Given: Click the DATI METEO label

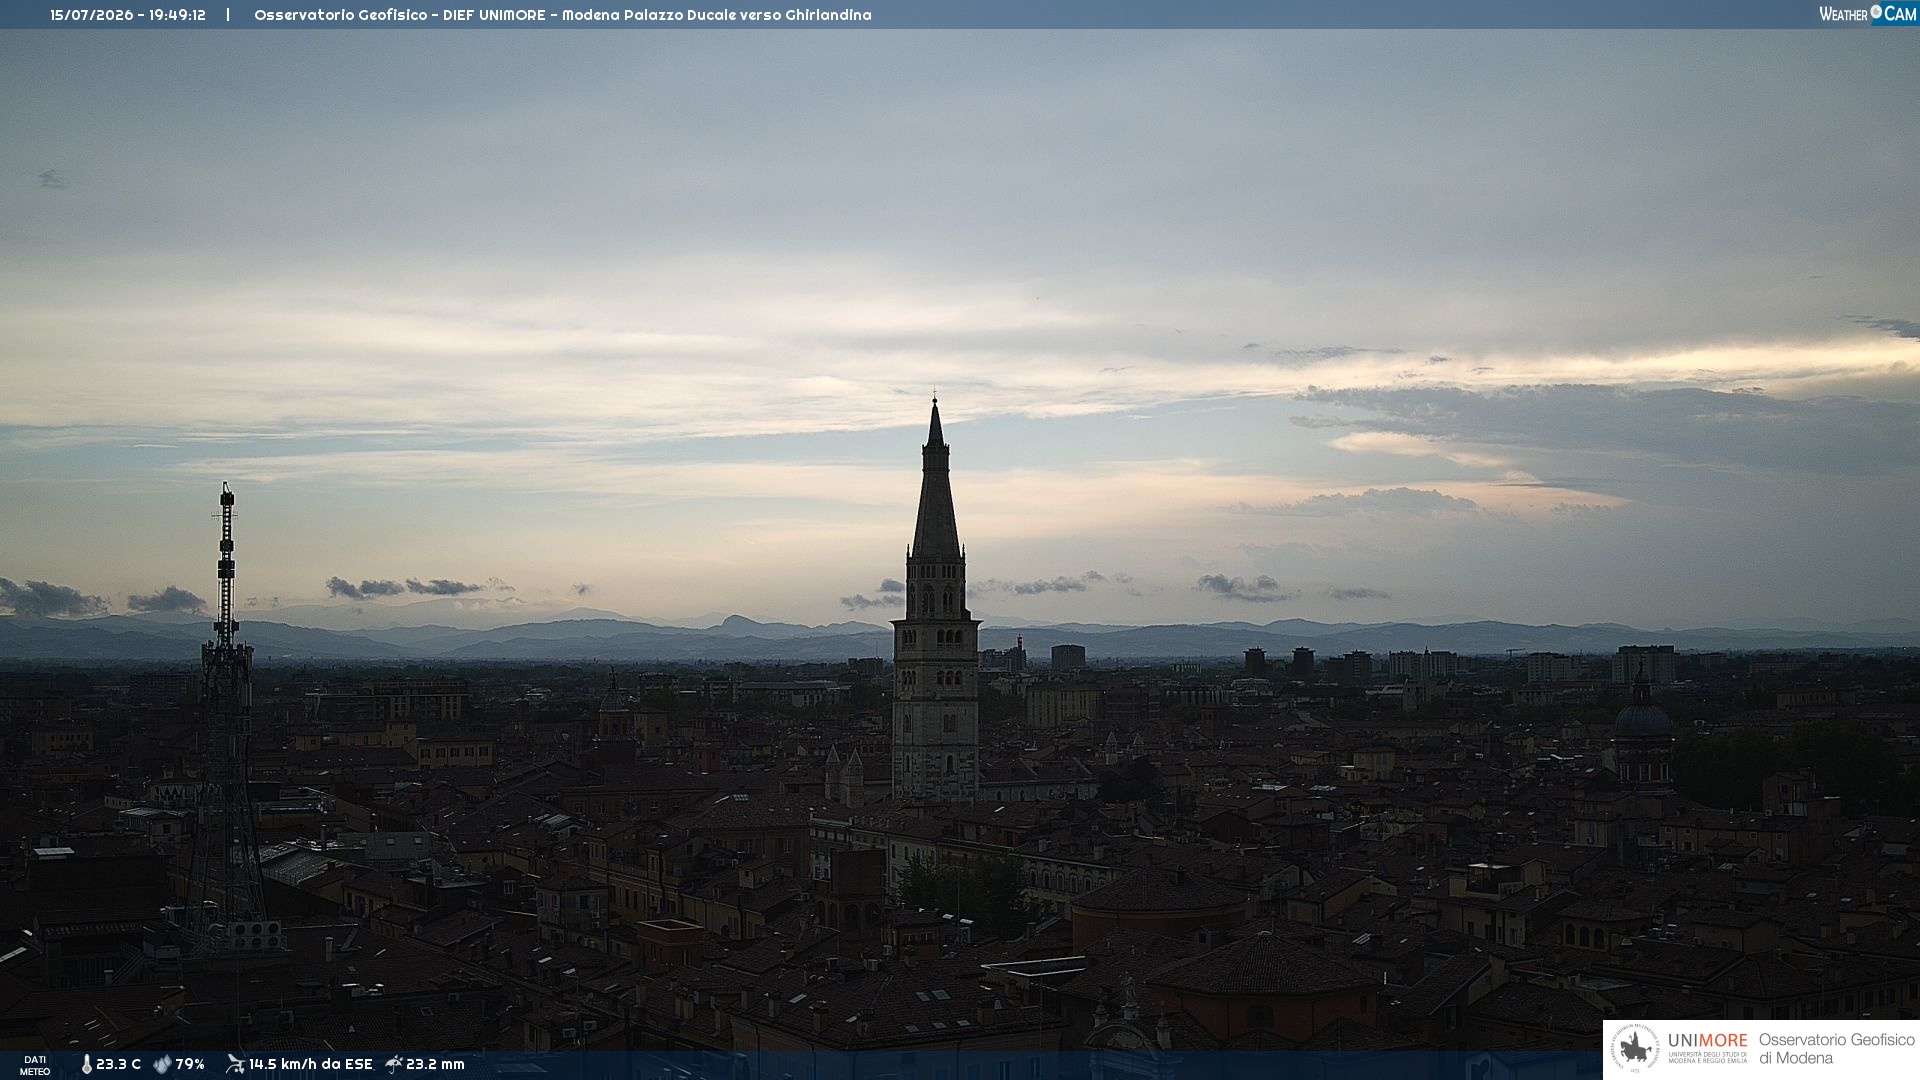Looking at the screenshot, I should tap(35, 1066).
